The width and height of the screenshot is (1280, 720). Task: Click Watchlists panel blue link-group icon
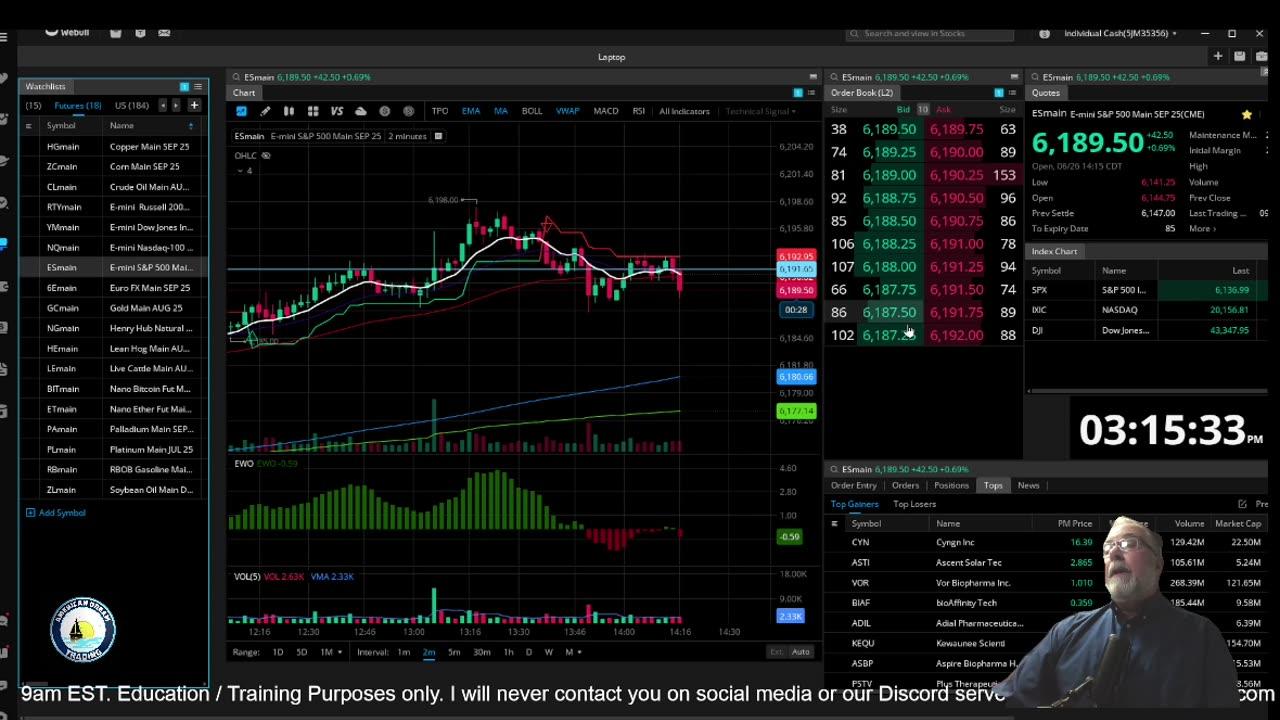point(184,87)
